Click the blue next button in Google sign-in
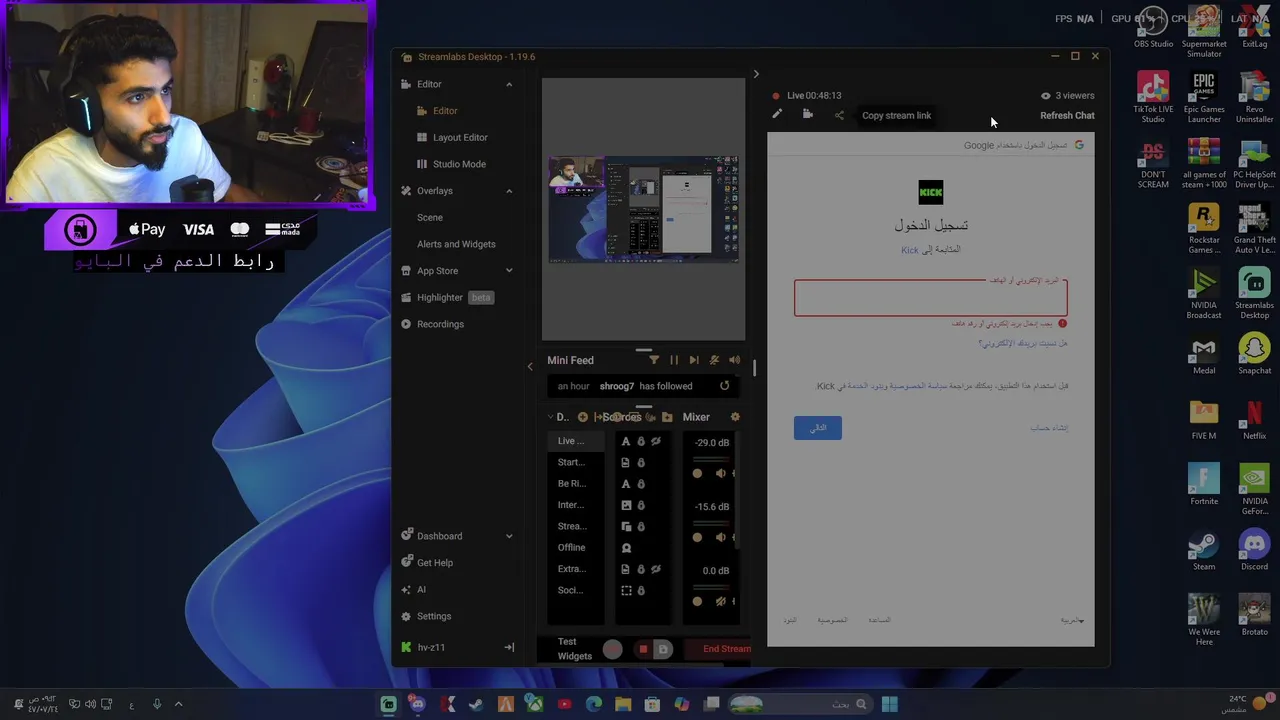 (x=818, y=427)
